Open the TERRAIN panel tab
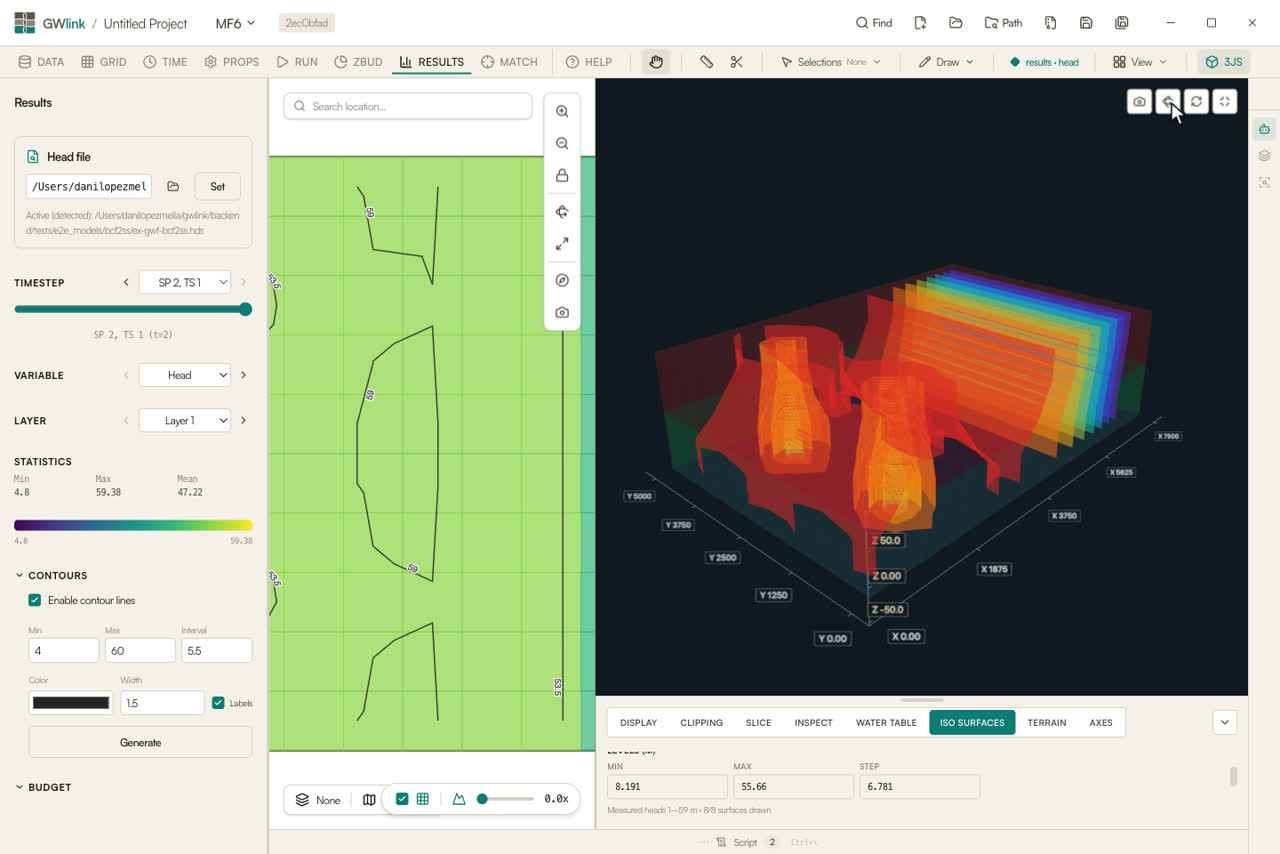1280x854 pixels. [1047, 722]
